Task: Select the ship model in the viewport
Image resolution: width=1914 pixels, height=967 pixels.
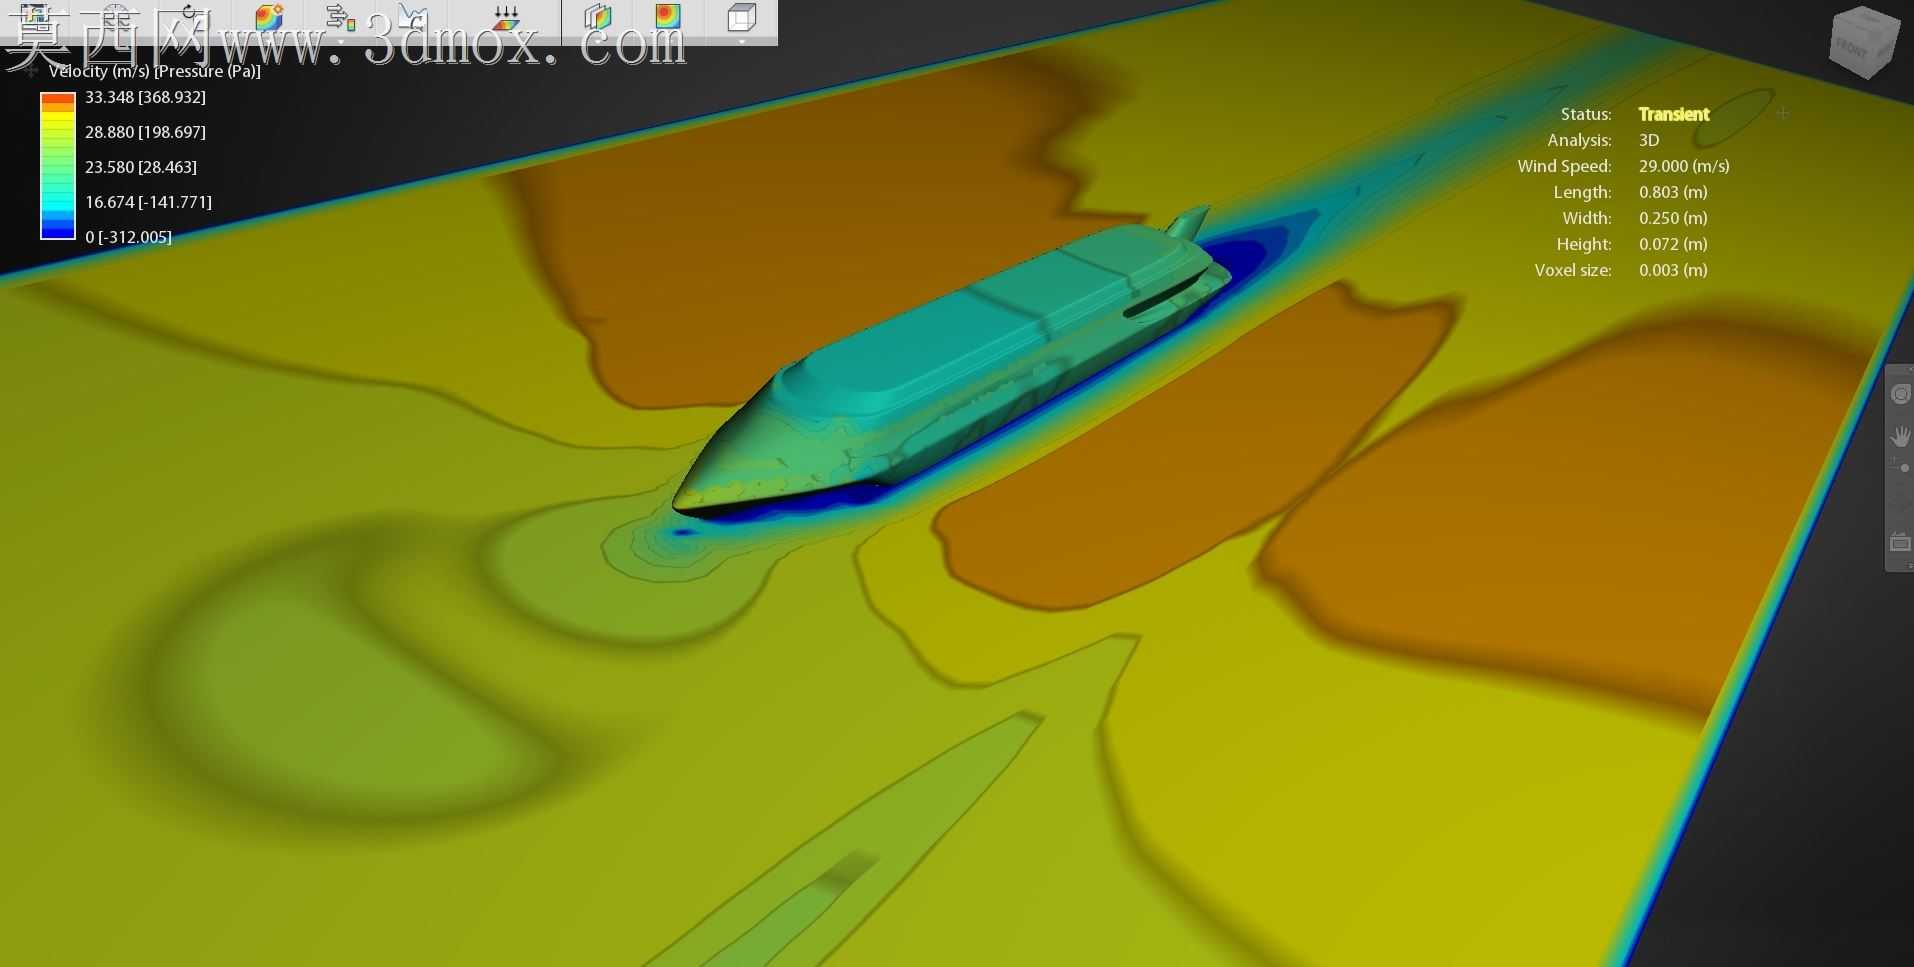Action: pyautogui.click(x=950, y=360)
